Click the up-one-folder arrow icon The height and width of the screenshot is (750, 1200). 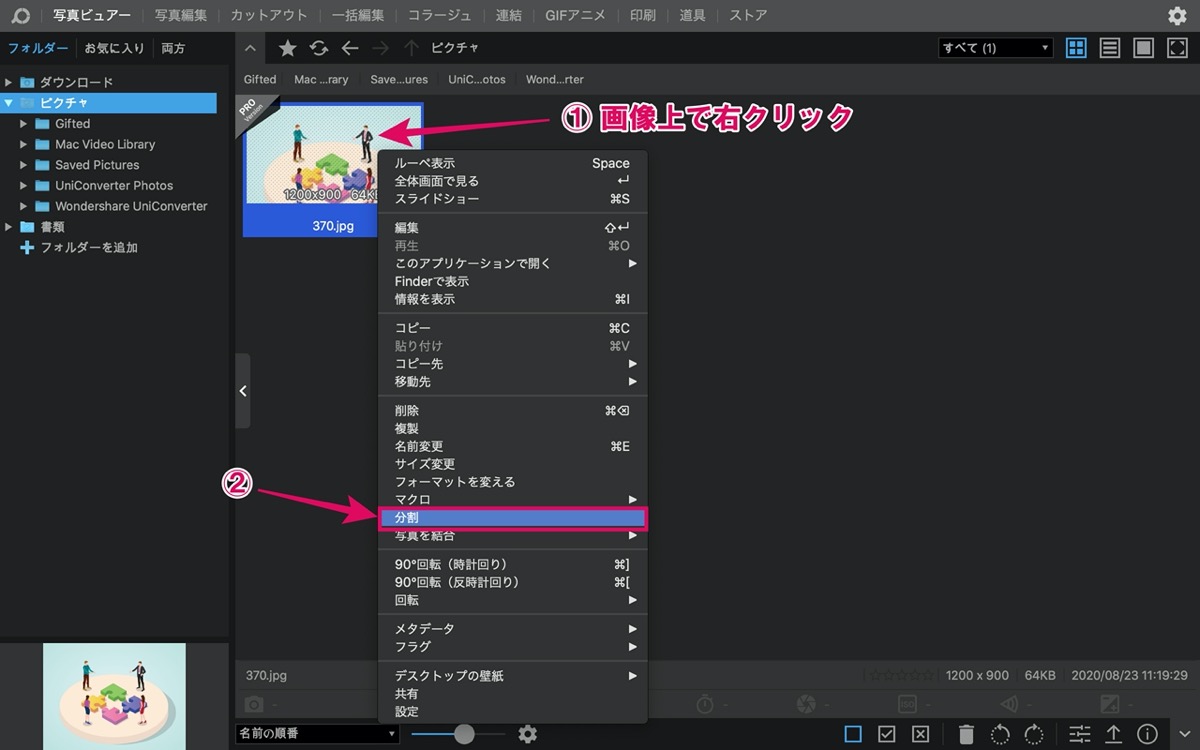pos(411,48)
